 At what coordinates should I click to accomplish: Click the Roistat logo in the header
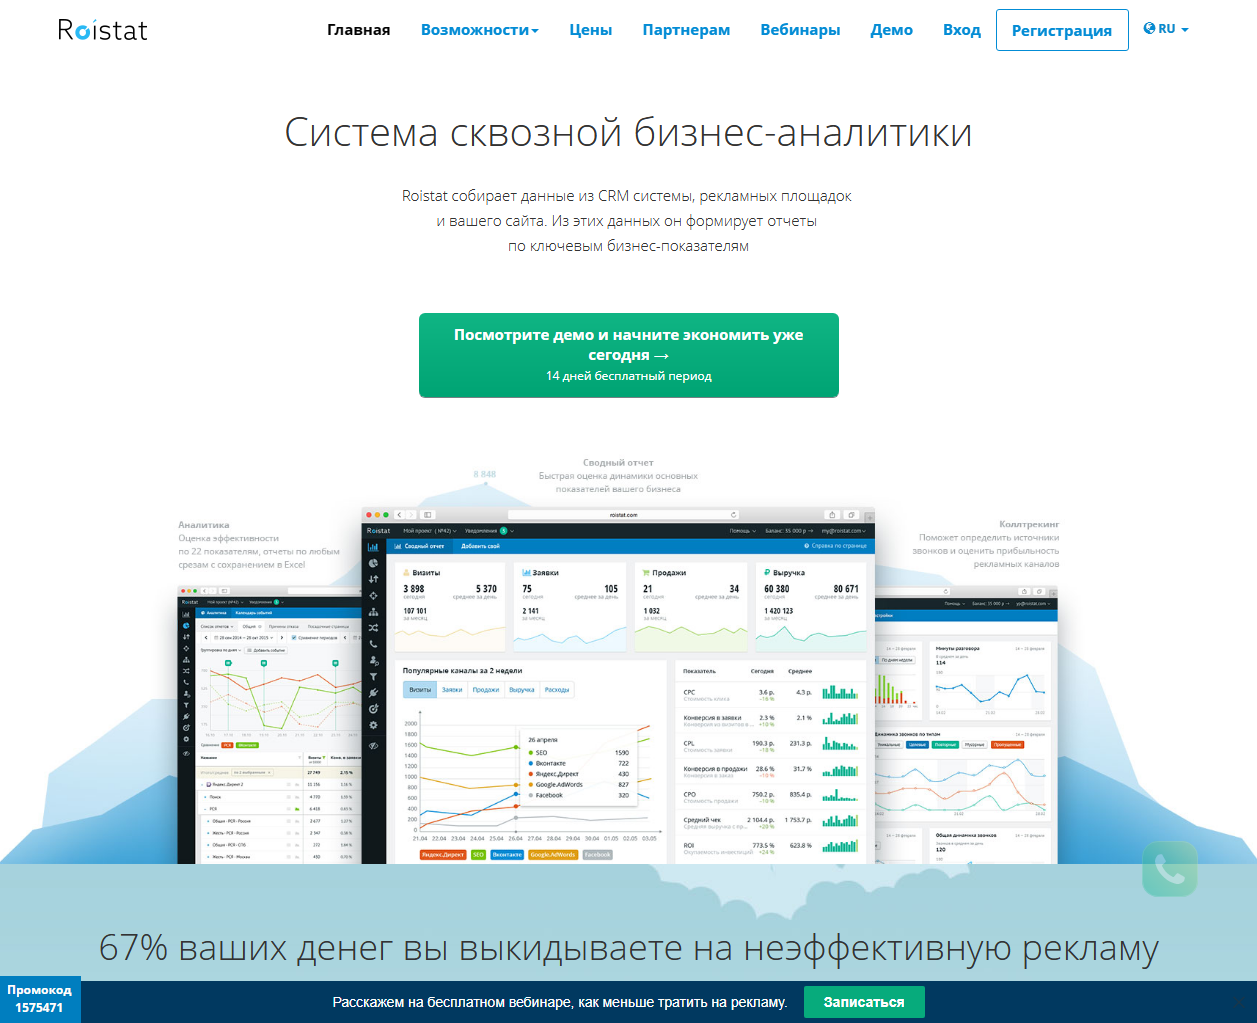(102, 30)
